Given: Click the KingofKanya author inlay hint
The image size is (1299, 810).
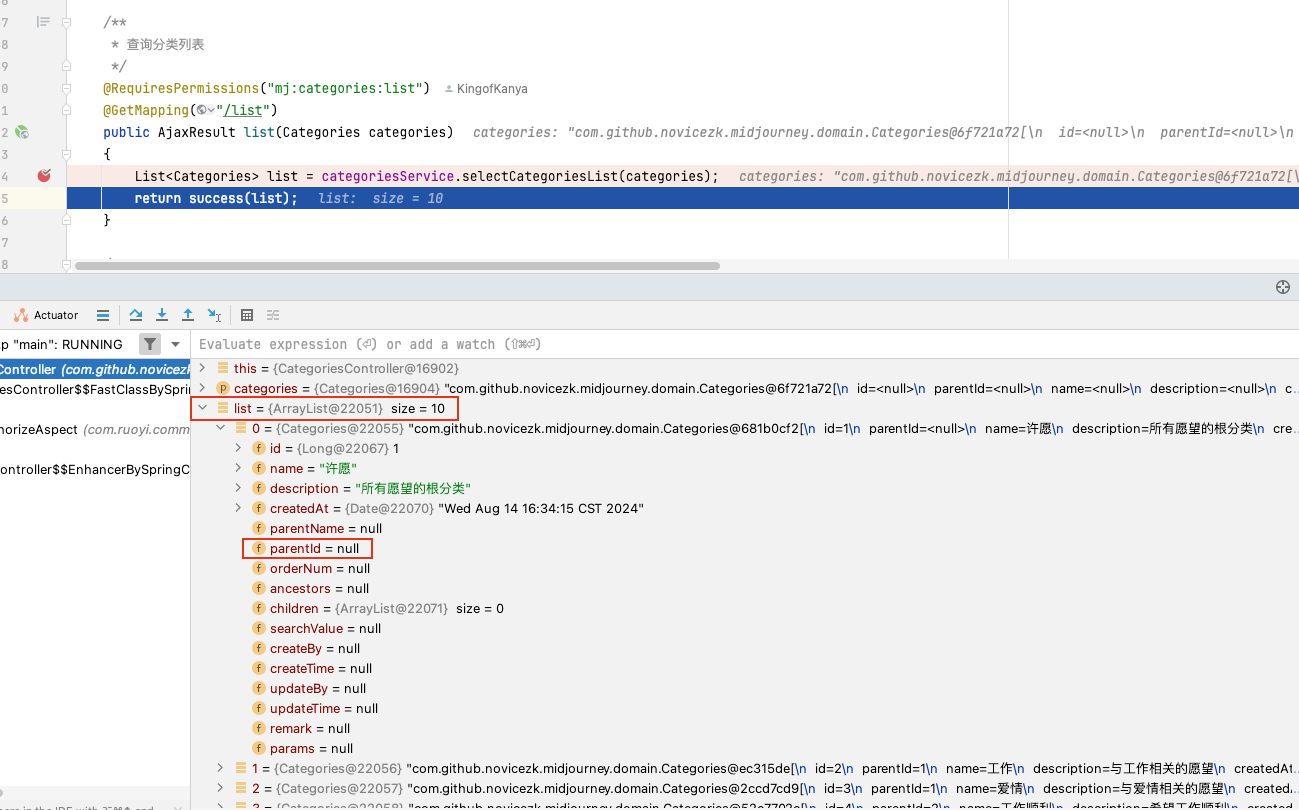Looking at the screenshot, I should coord(485,89).
